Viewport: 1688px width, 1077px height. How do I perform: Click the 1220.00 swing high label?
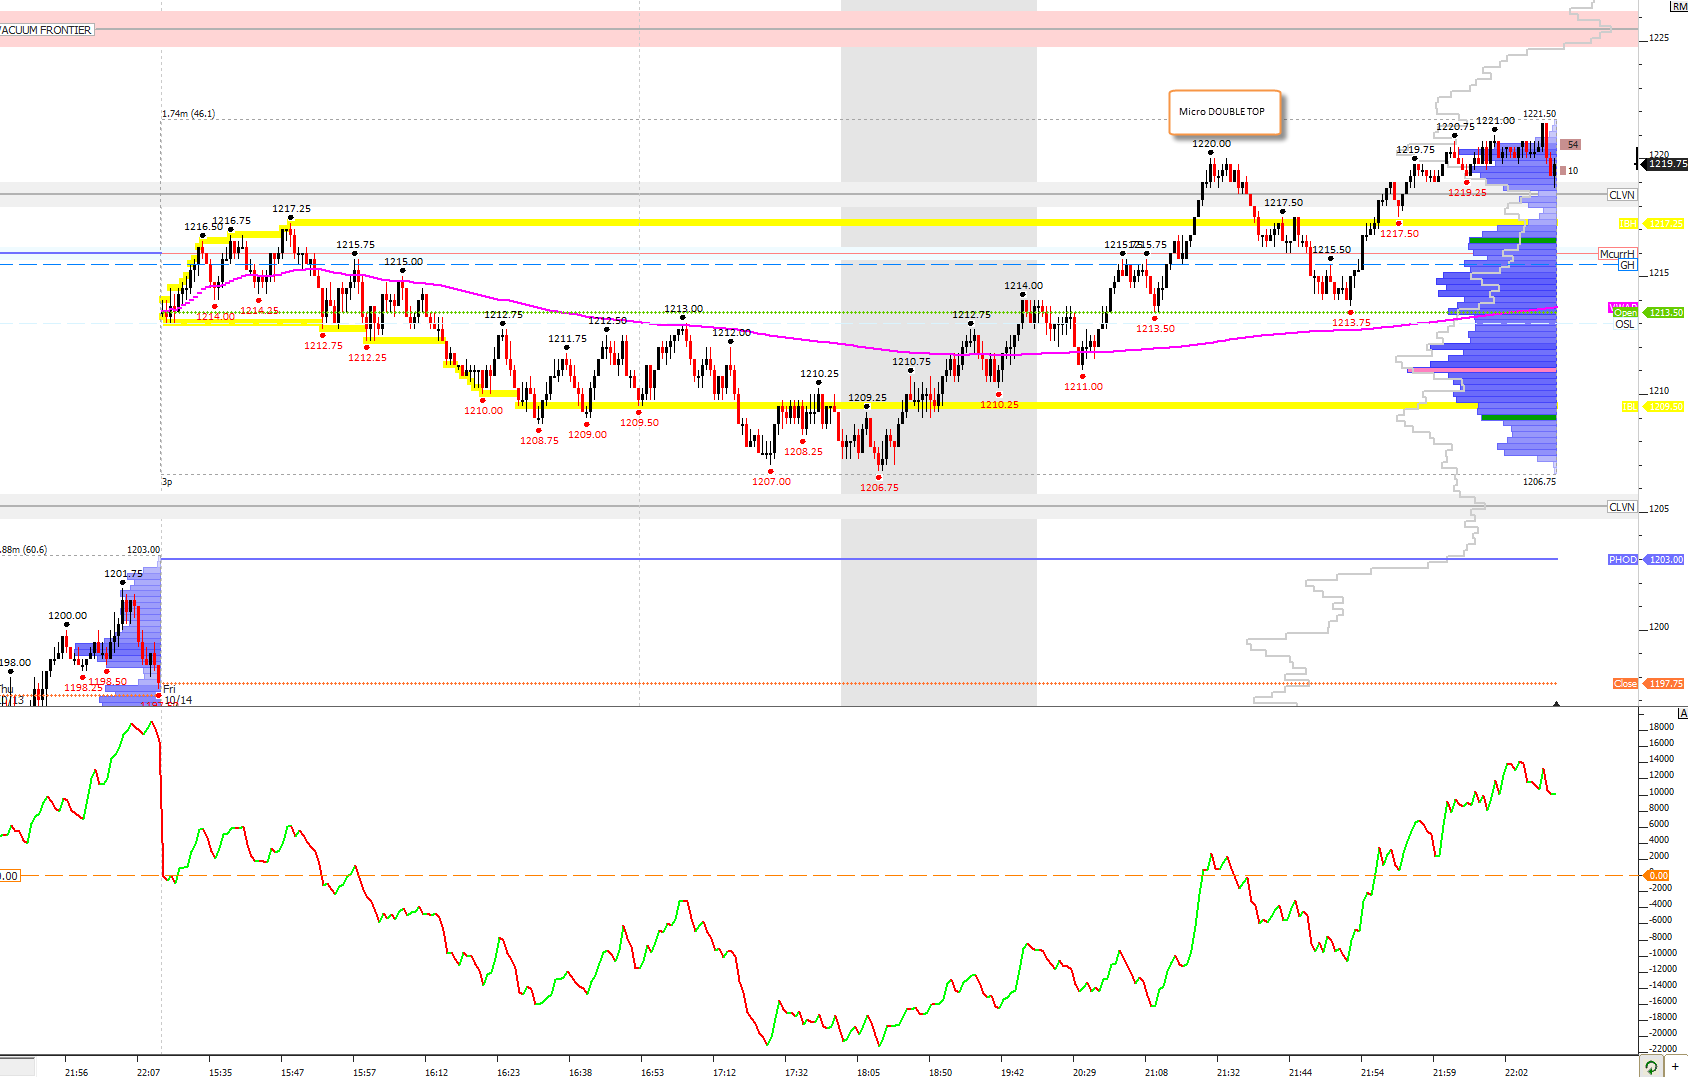point(1212,144)
